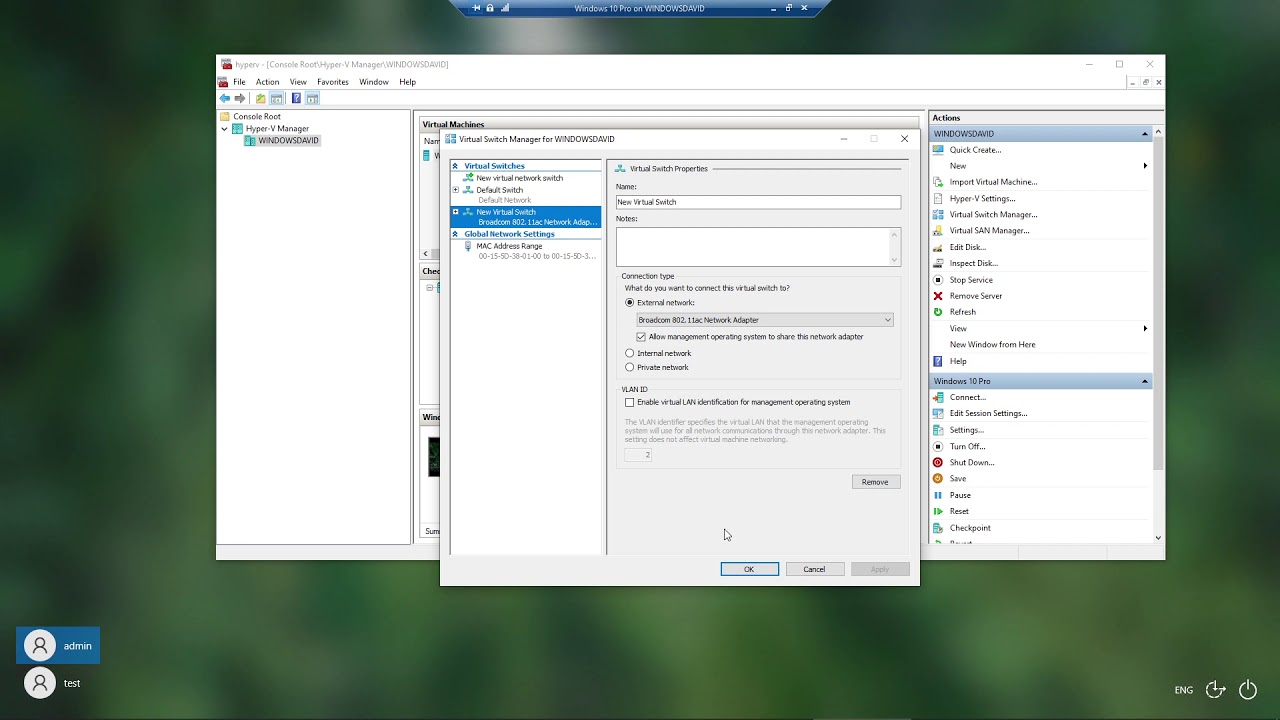This screenshot has height=720, width=1280.
Task: Open the Help menu in menu bar
Action: [x=407, y=82]
